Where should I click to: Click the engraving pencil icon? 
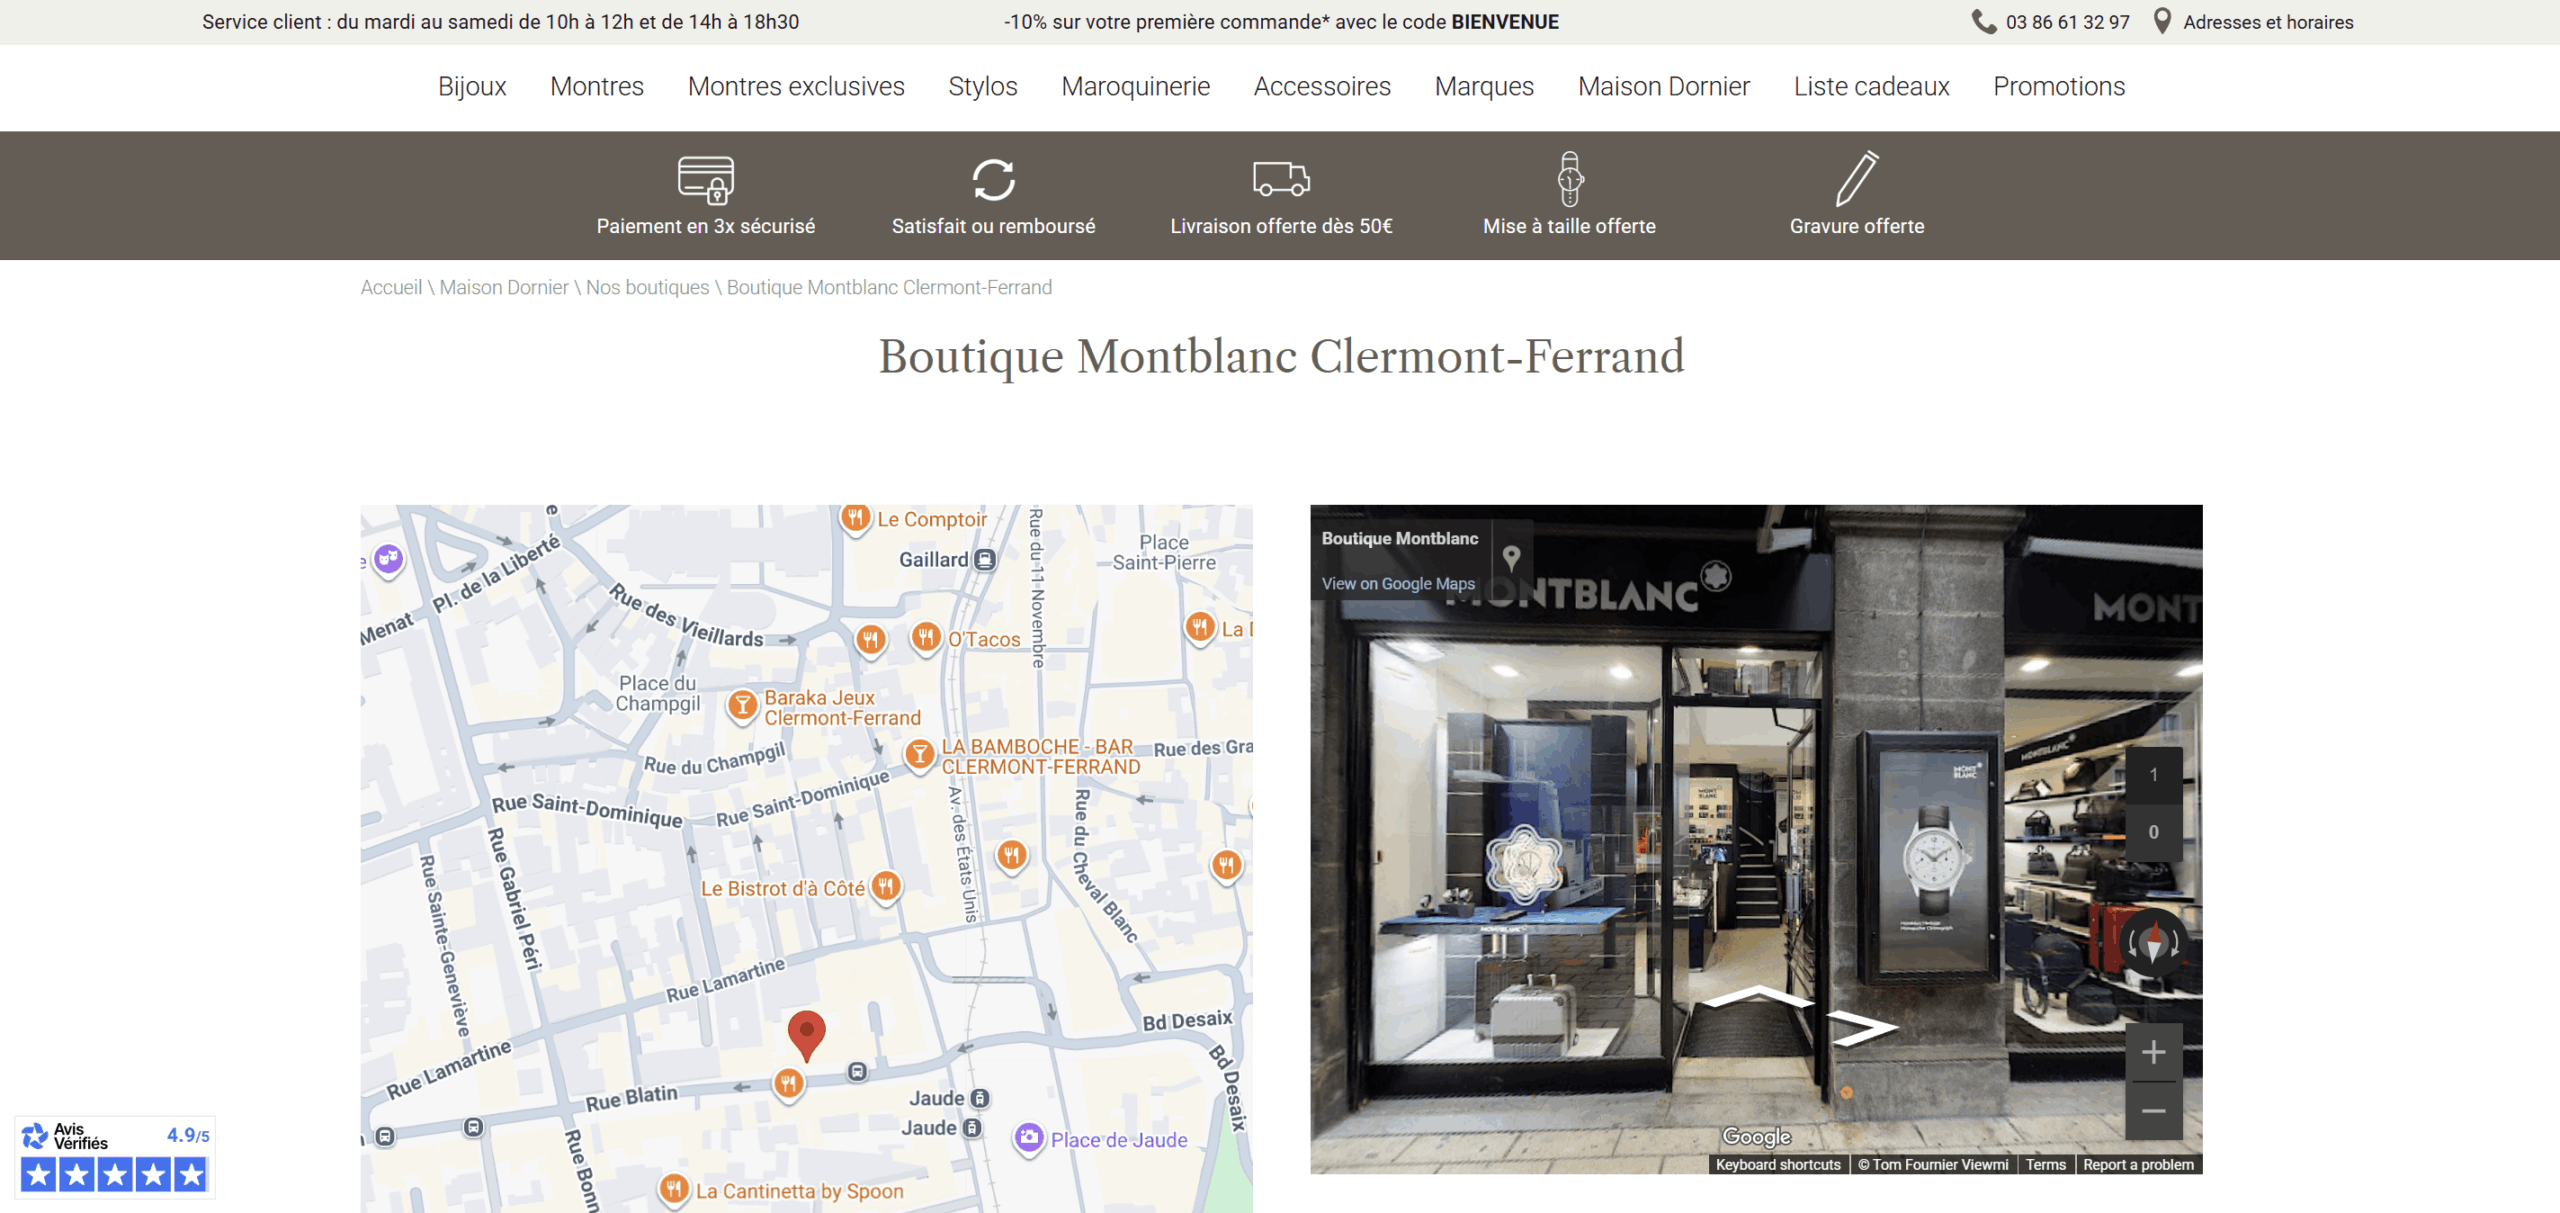[1858, 179]
